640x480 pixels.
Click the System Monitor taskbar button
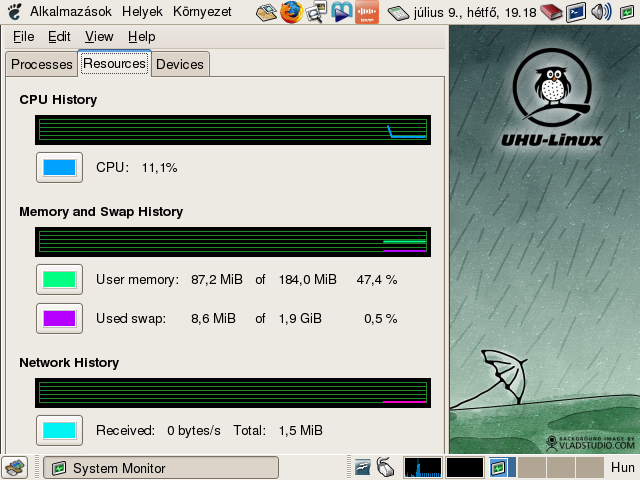[161, 468]
